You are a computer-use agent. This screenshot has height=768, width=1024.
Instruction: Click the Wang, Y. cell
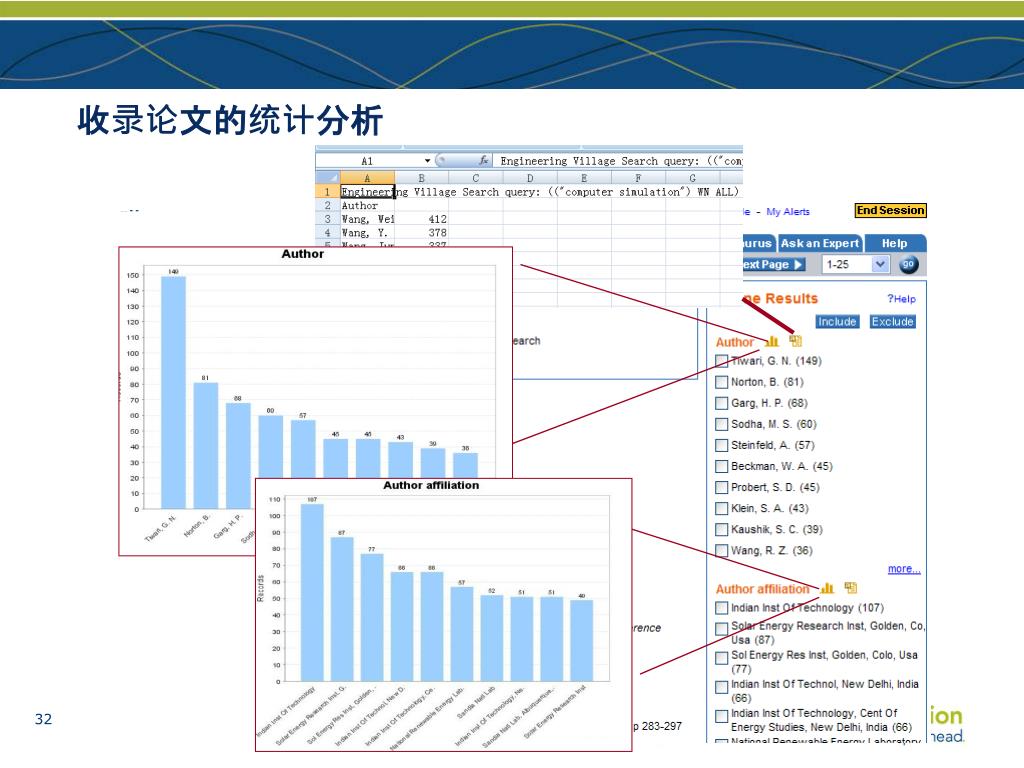(367, 232)
